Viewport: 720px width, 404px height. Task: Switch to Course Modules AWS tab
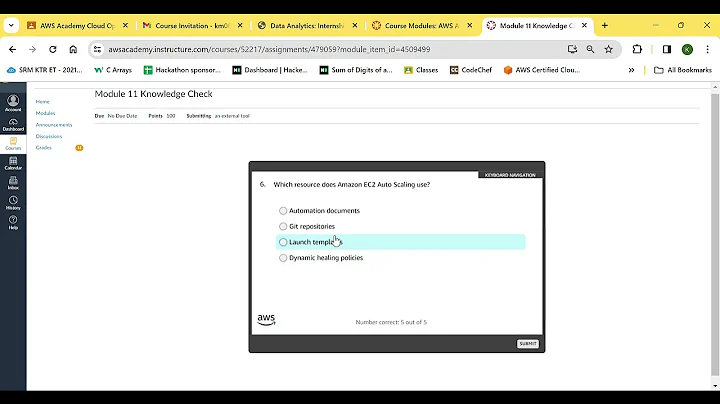(x=422, y=26)
